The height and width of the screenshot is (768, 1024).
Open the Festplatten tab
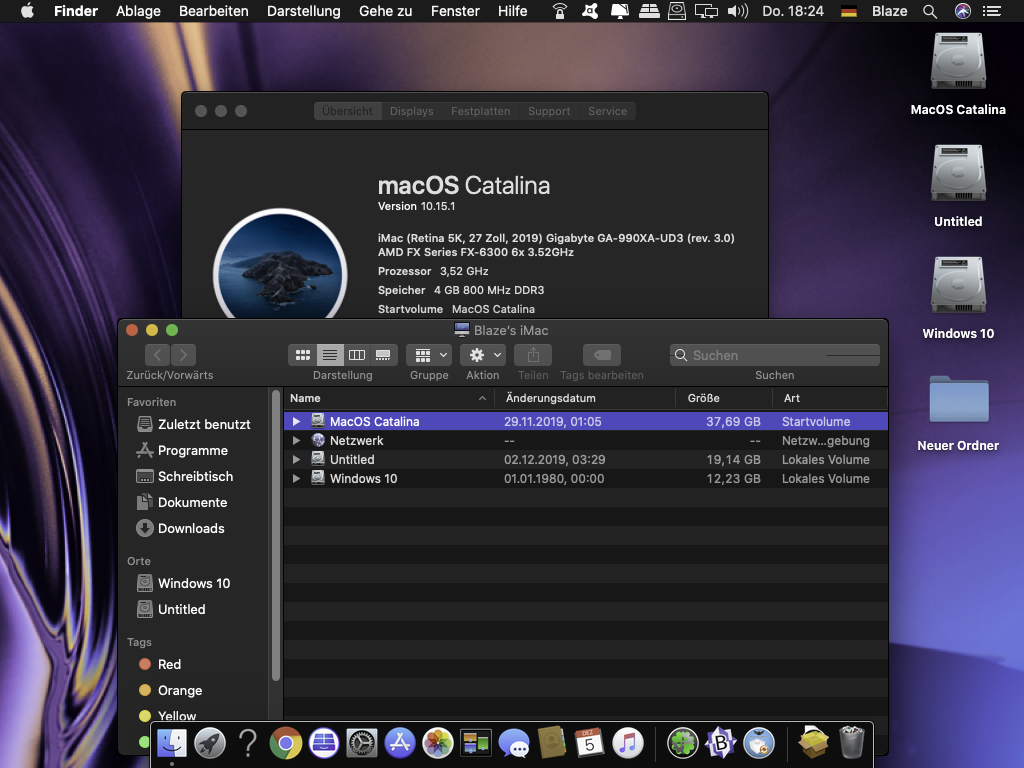[480, 111]
